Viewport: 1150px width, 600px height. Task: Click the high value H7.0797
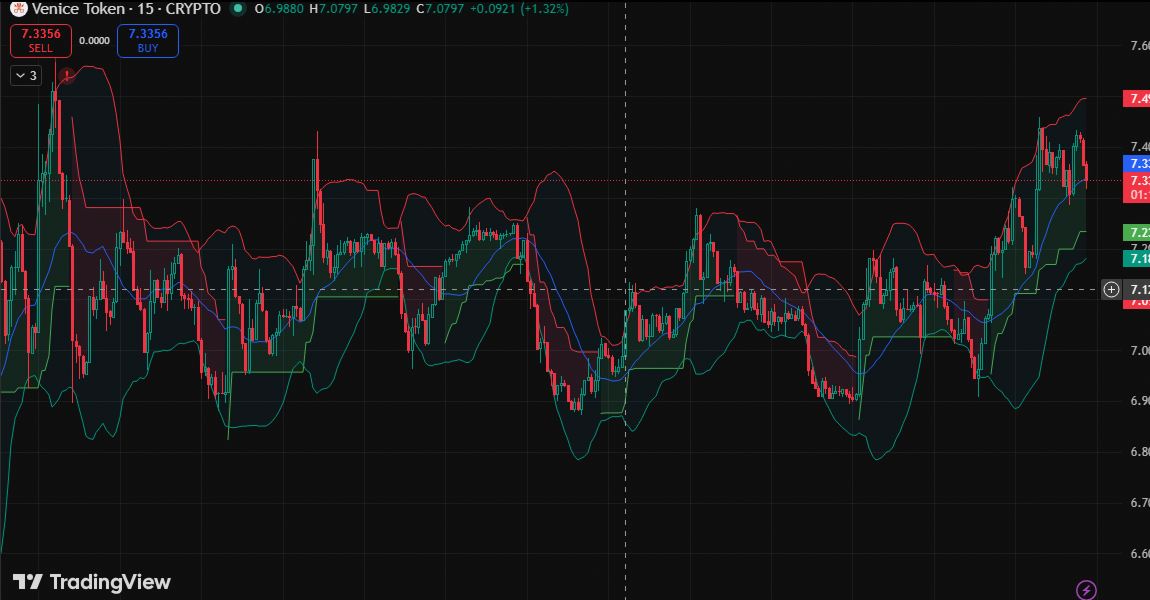tap(333, 9)
